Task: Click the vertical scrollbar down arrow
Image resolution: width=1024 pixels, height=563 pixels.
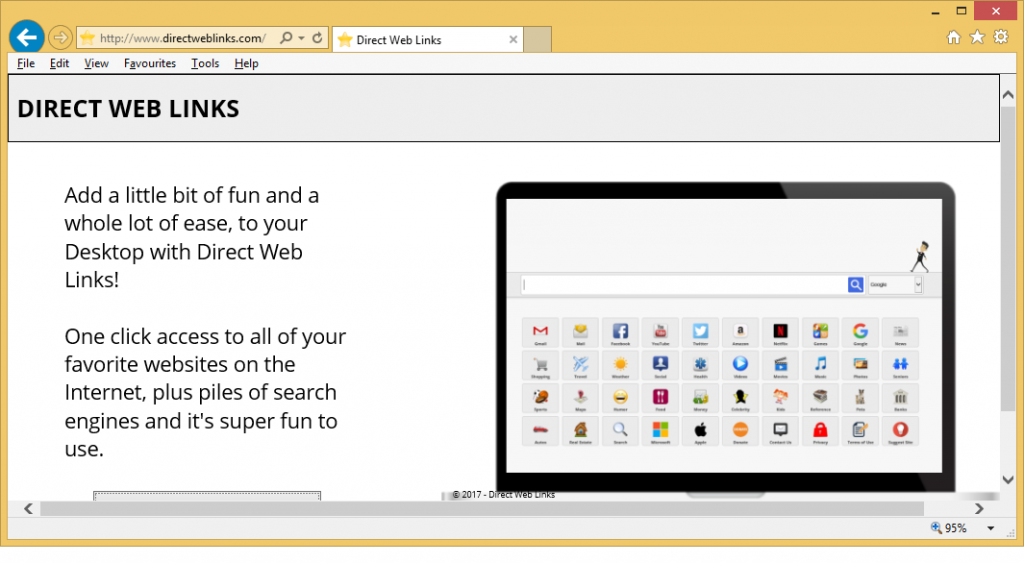Action: (x=1008, y=480)
